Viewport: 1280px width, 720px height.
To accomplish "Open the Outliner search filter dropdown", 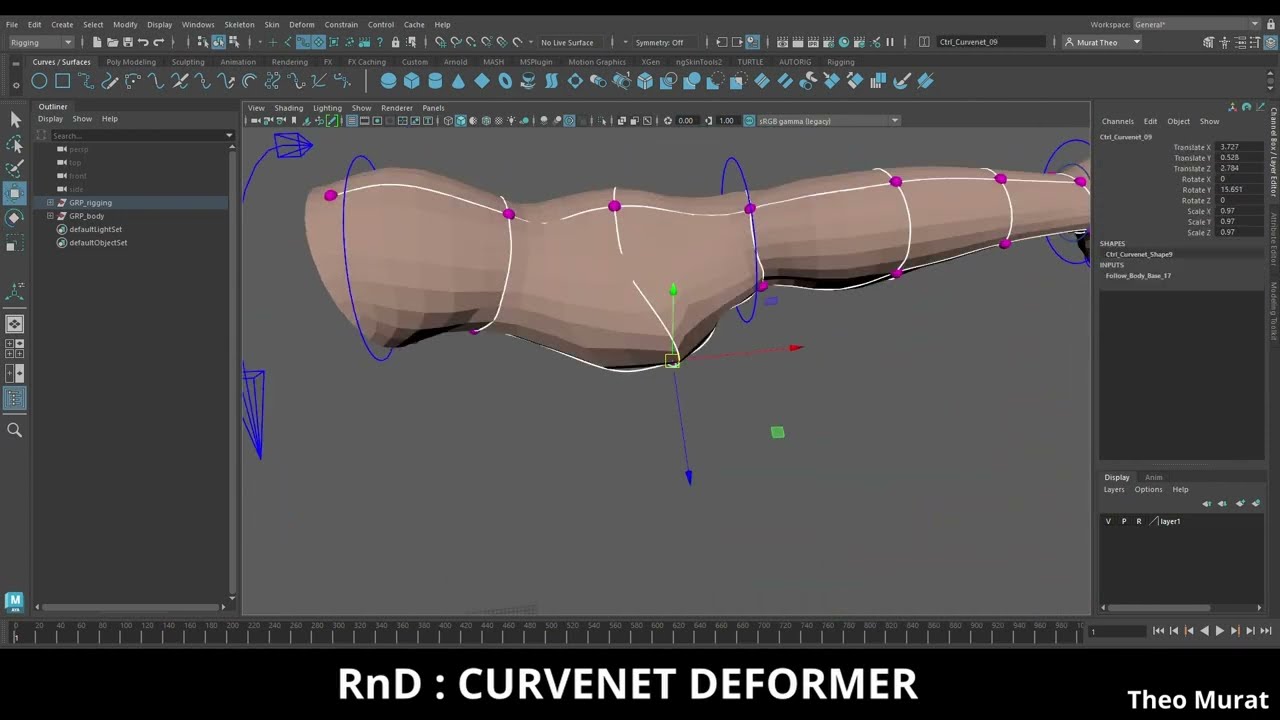I will 229,135.
